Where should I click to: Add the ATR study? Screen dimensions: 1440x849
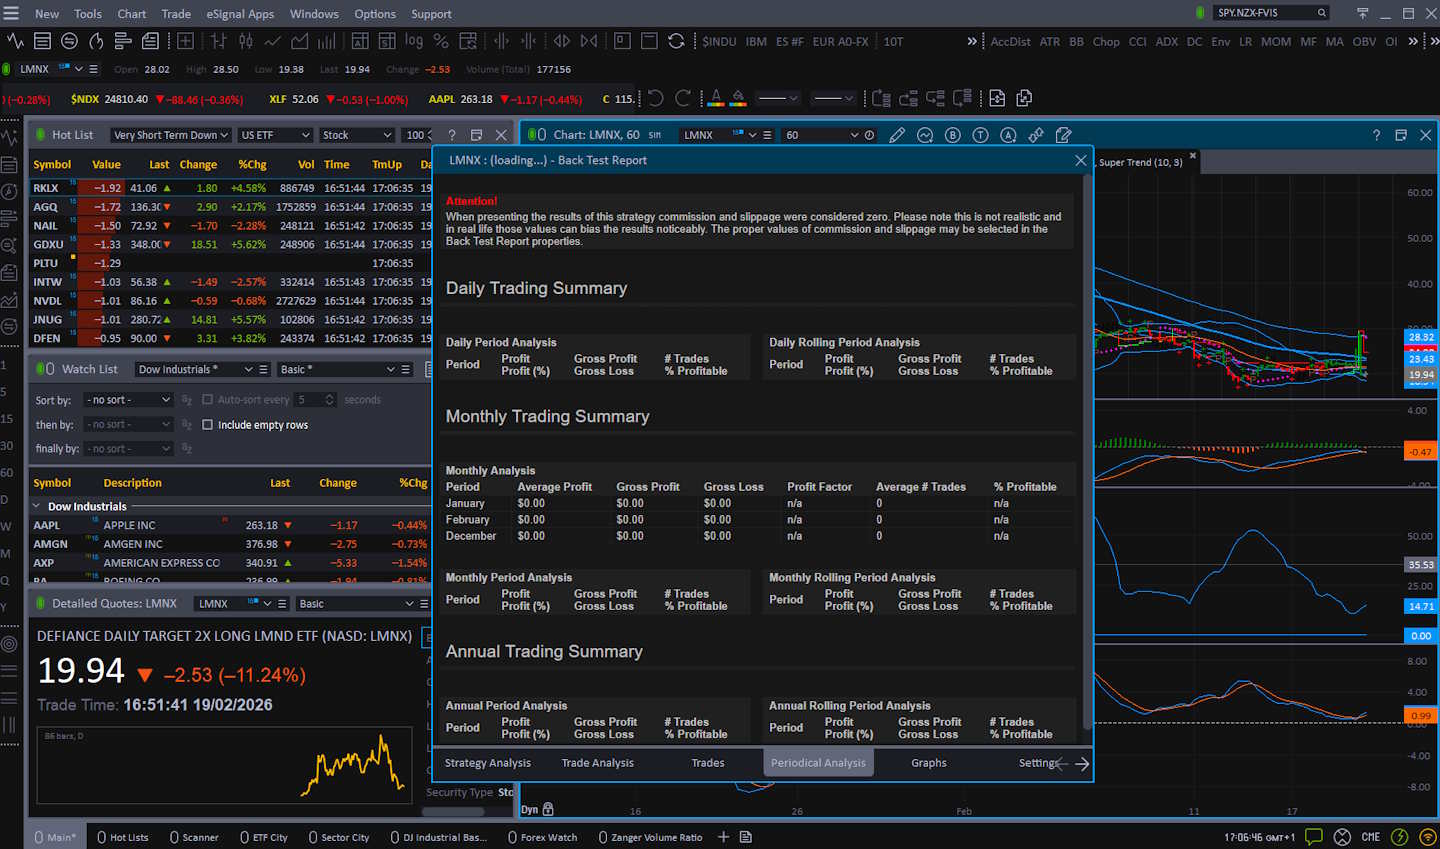[1049, 41]
